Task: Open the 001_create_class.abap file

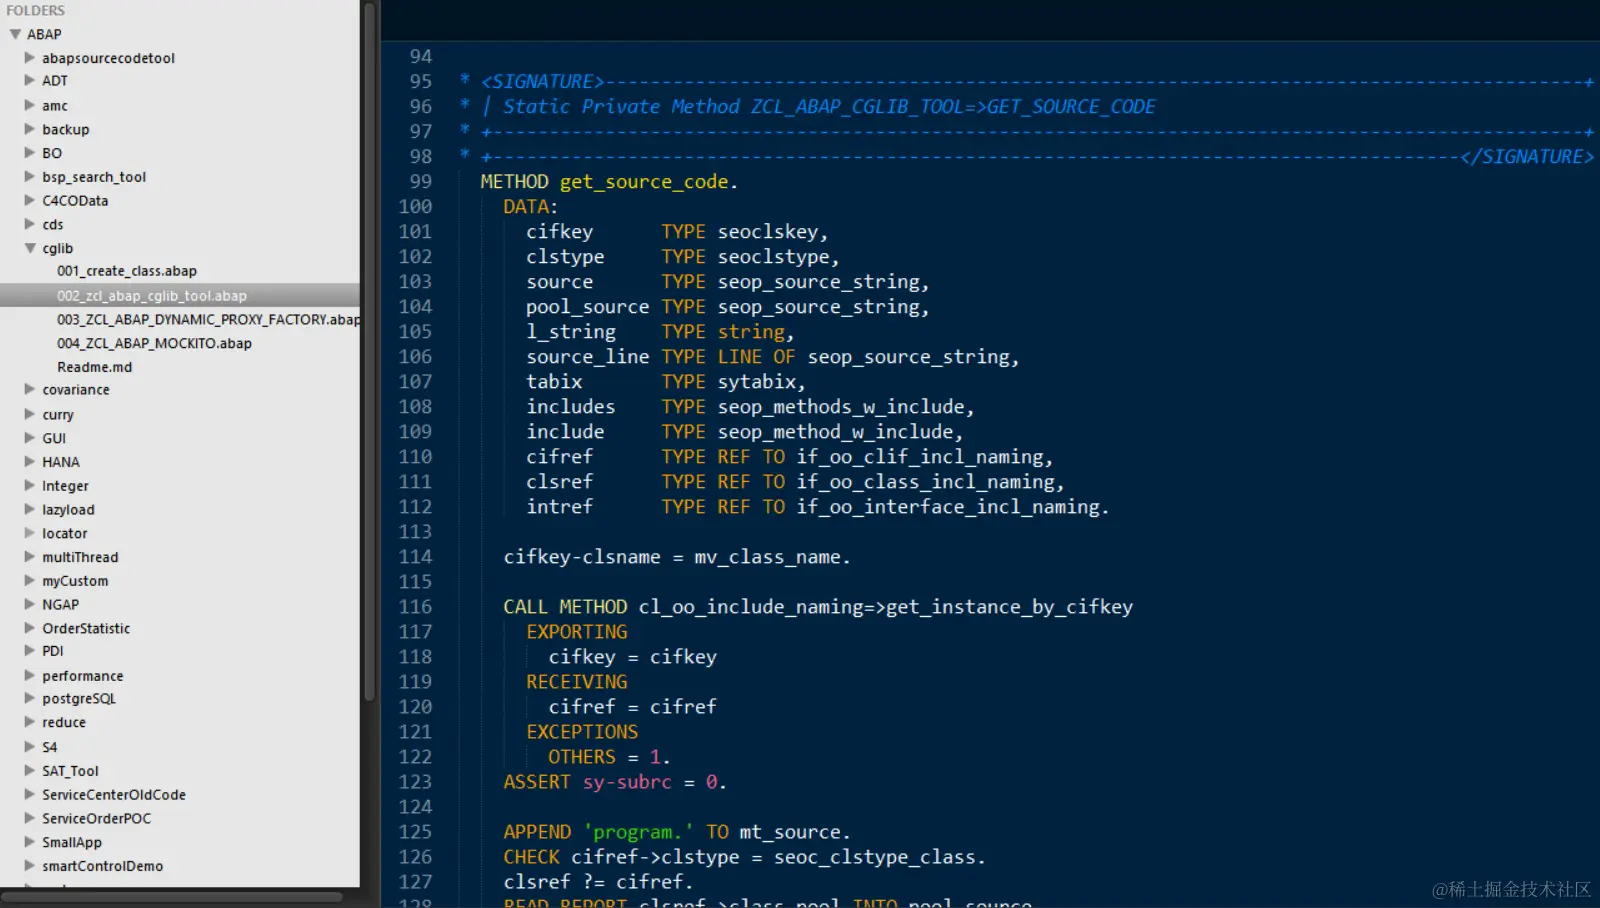Action: pos(127,270)
